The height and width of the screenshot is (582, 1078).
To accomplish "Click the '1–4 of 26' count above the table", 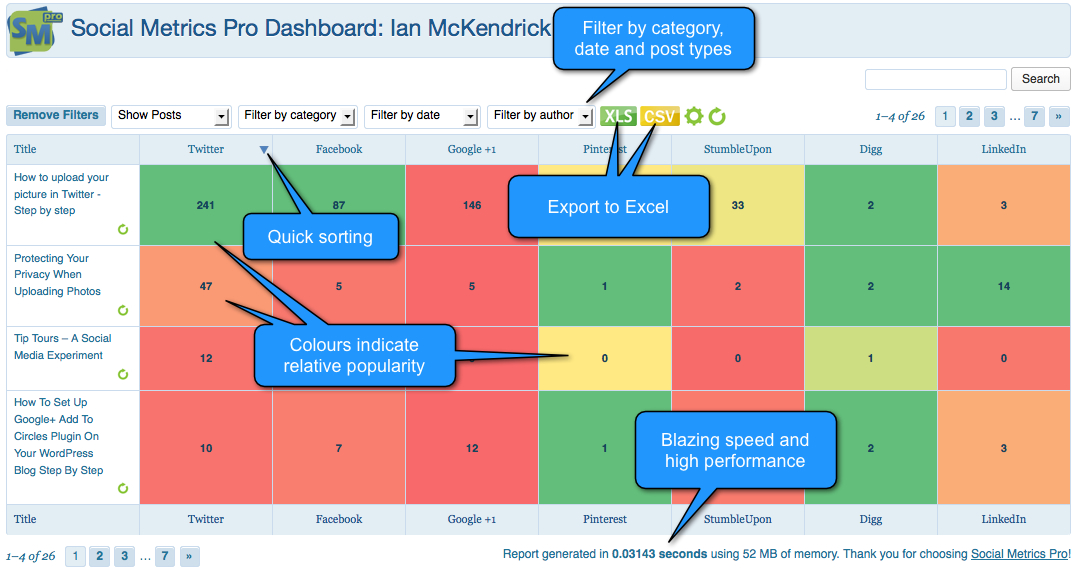I will pyautogui.click(x=900, y=117).
